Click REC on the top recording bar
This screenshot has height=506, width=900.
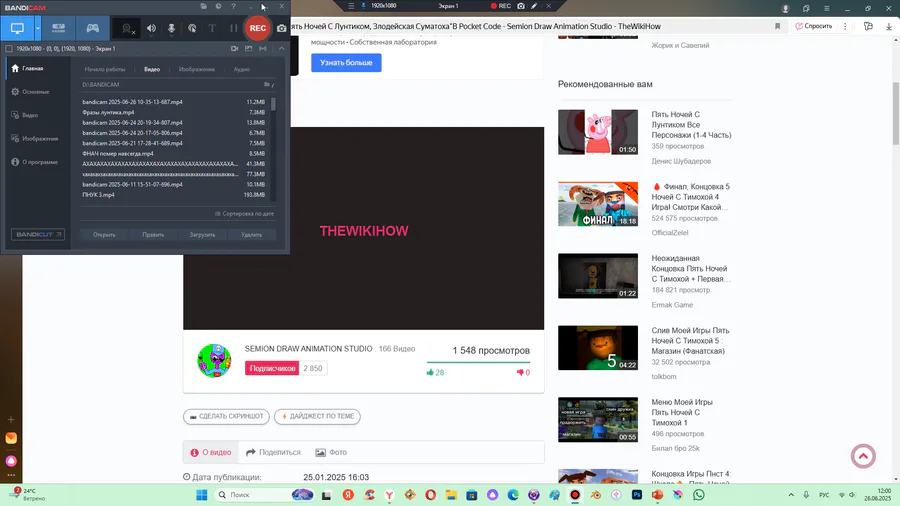click(501, 6)
